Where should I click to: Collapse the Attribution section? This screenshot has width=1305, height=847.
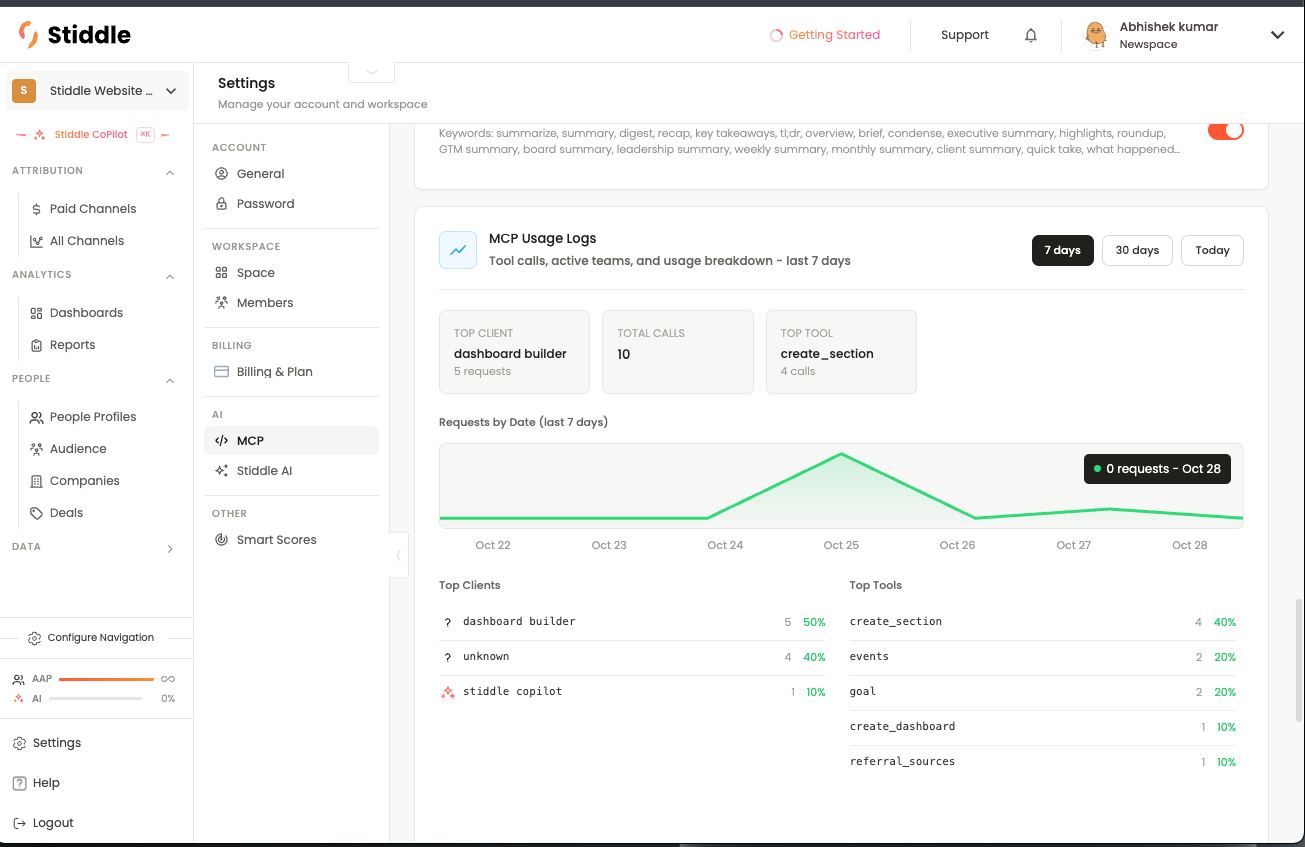(170, 172)
